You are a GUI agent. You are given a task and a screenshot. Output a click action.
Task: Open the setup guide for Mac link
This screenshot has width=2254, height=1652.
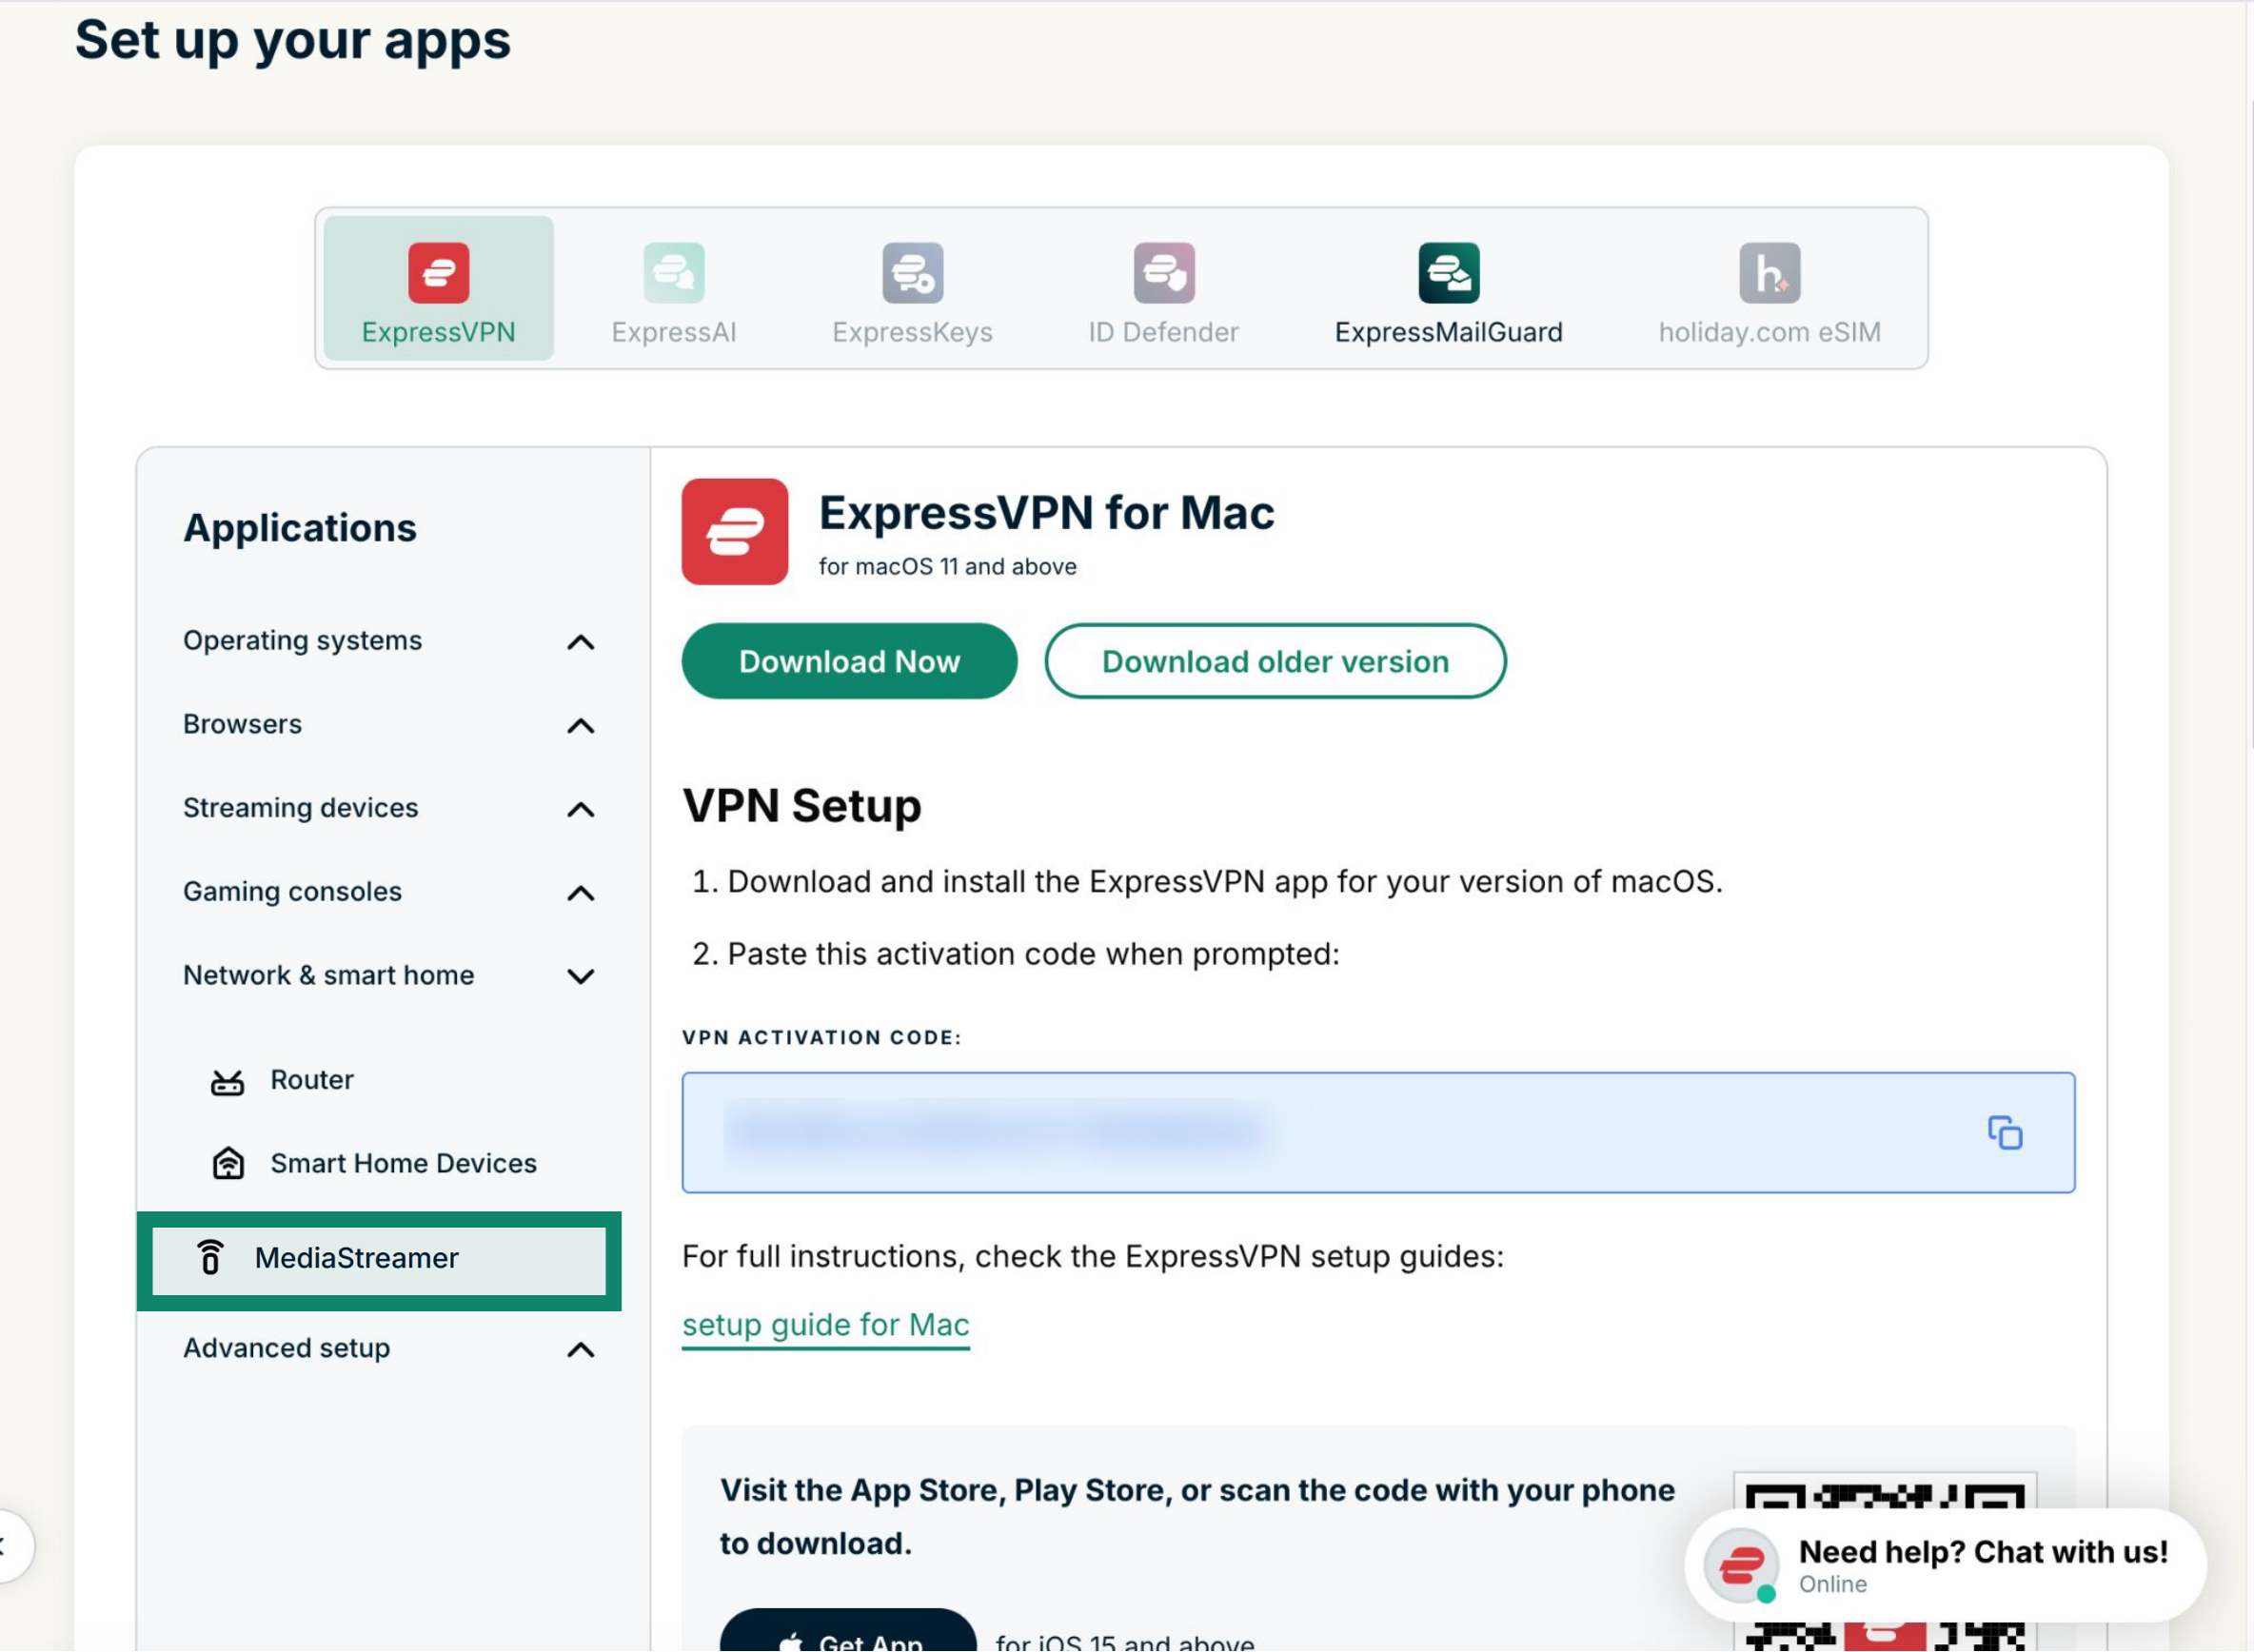pyautogui.click(x=825, y=1325)
